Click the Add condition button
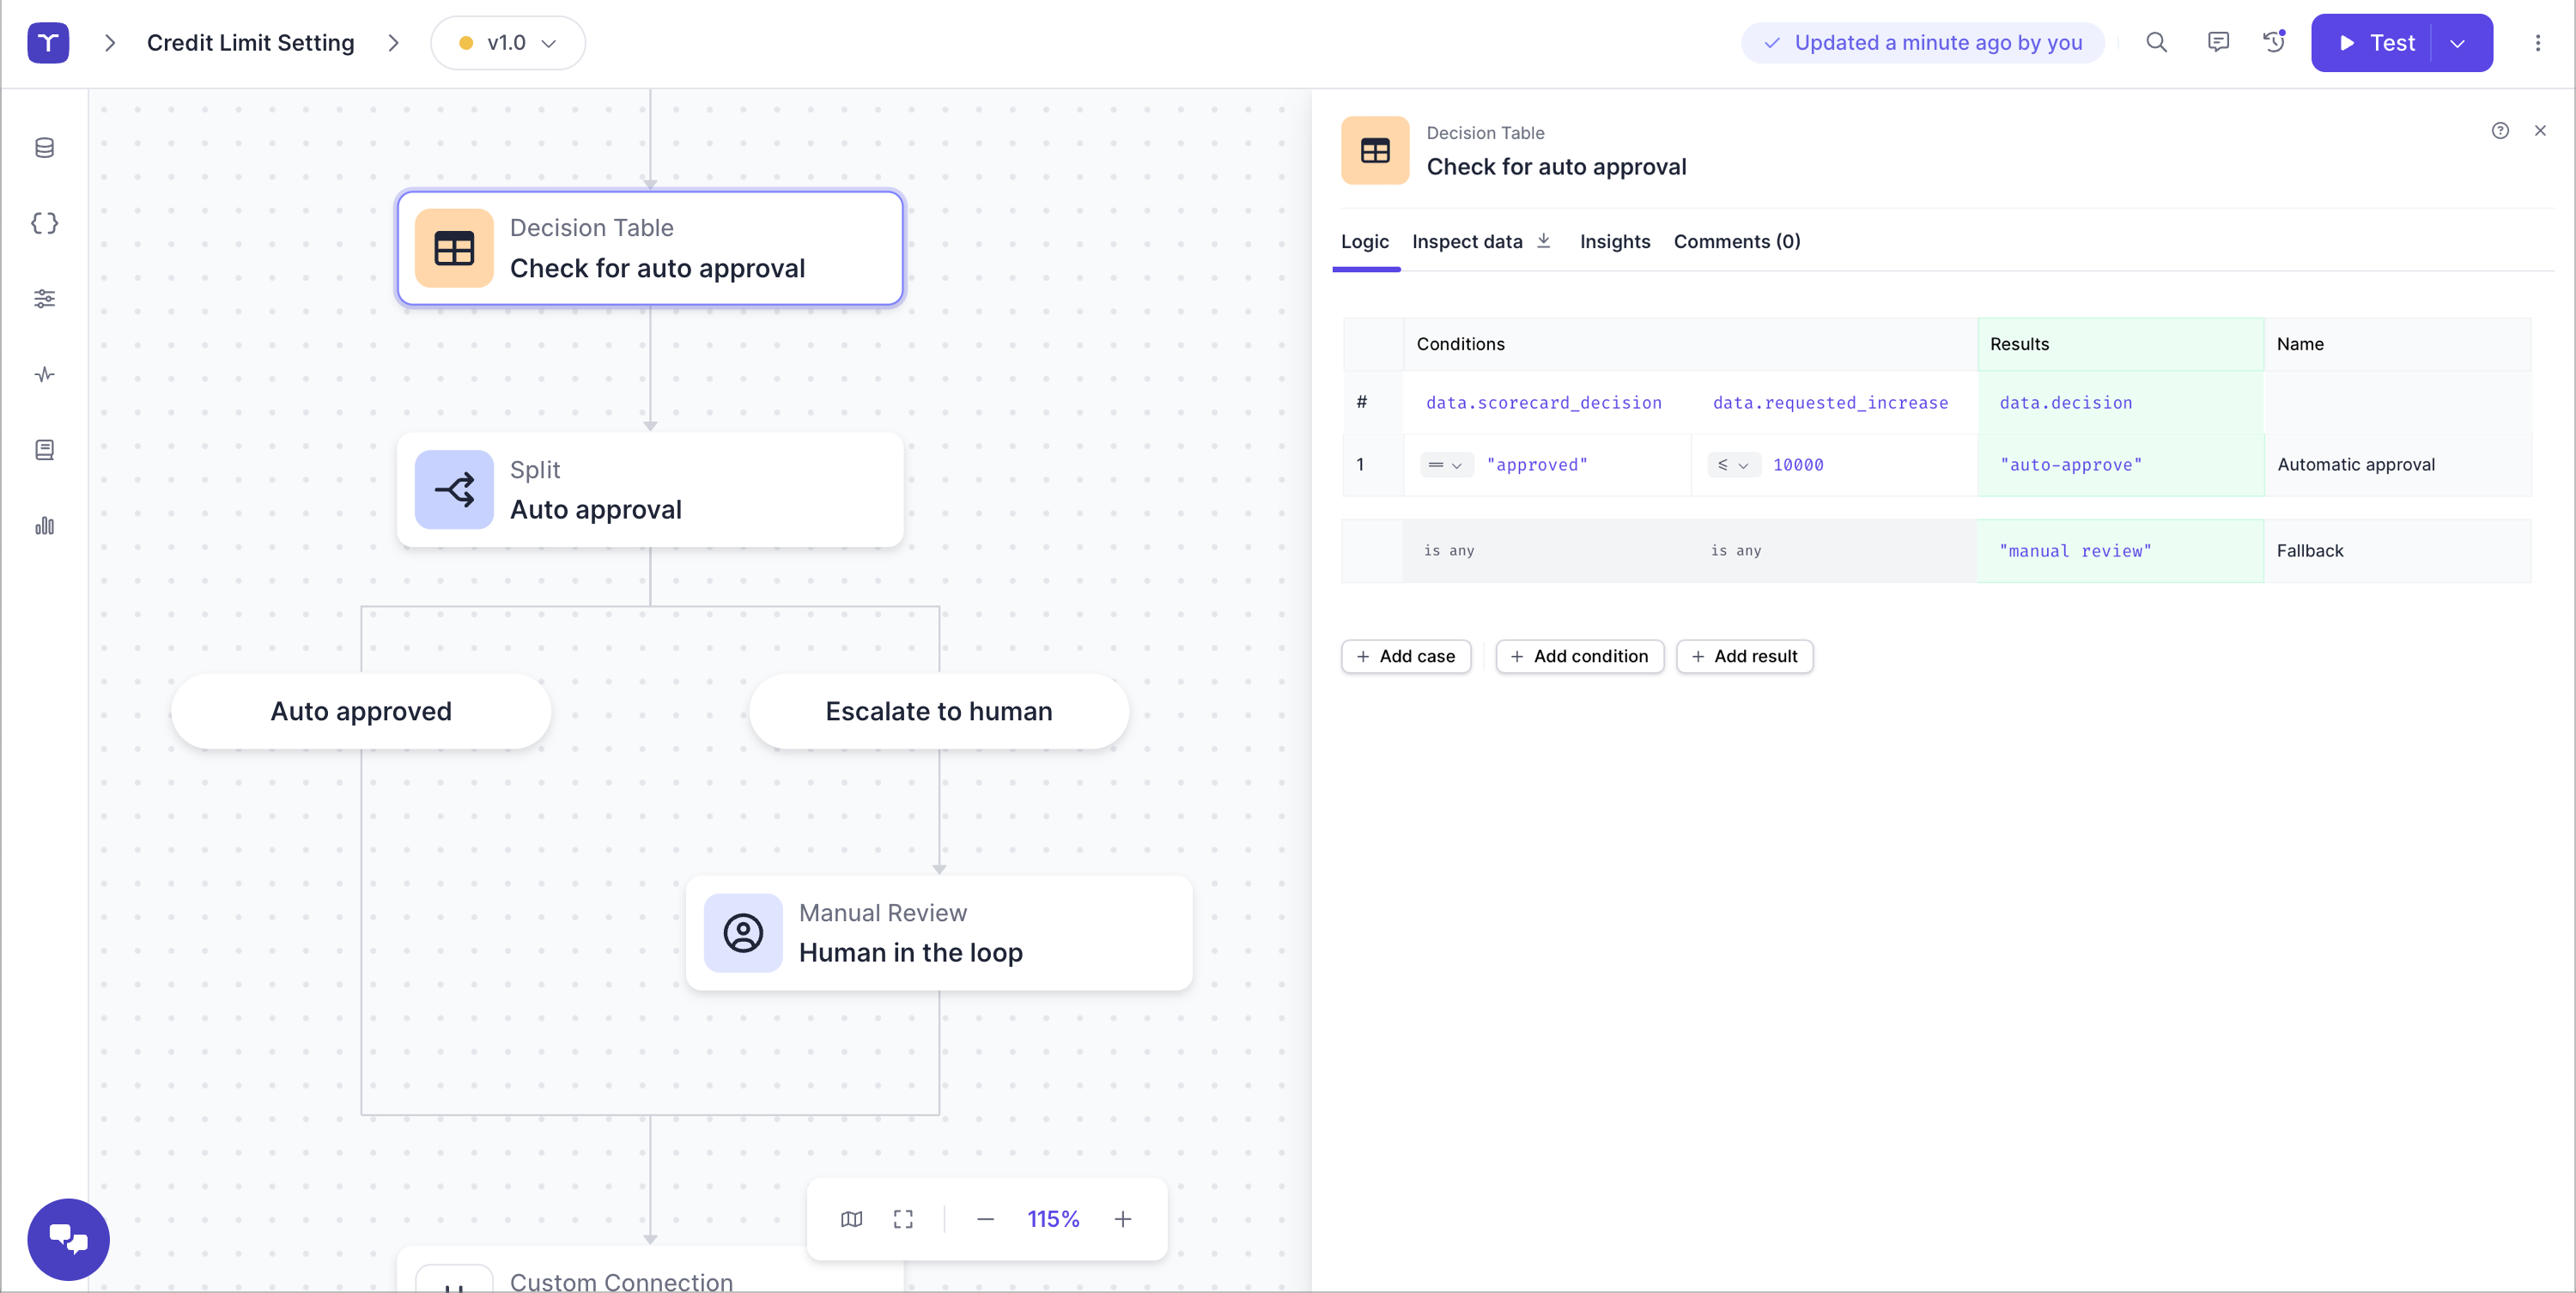This screenshot has width=2576, height=1293. (x=1579, y=656)
